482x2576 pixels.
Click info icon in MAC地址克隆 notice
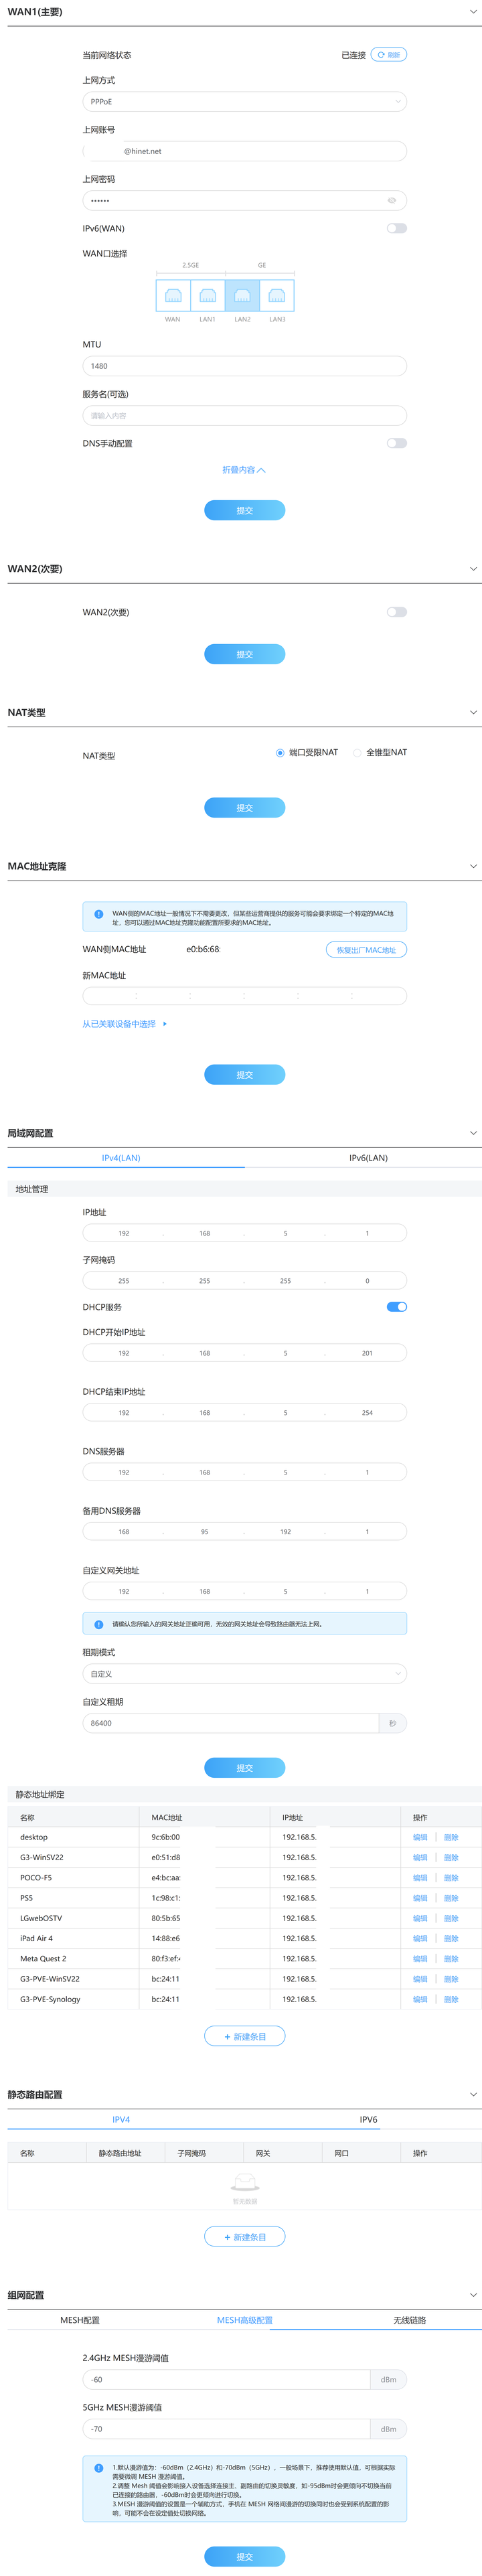(98, 914)
